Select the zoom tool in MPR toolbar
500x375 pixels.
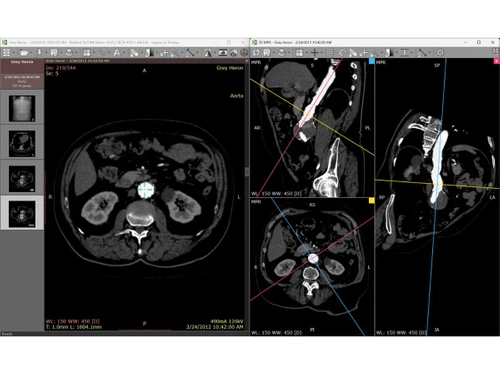[x=374, y=52]
